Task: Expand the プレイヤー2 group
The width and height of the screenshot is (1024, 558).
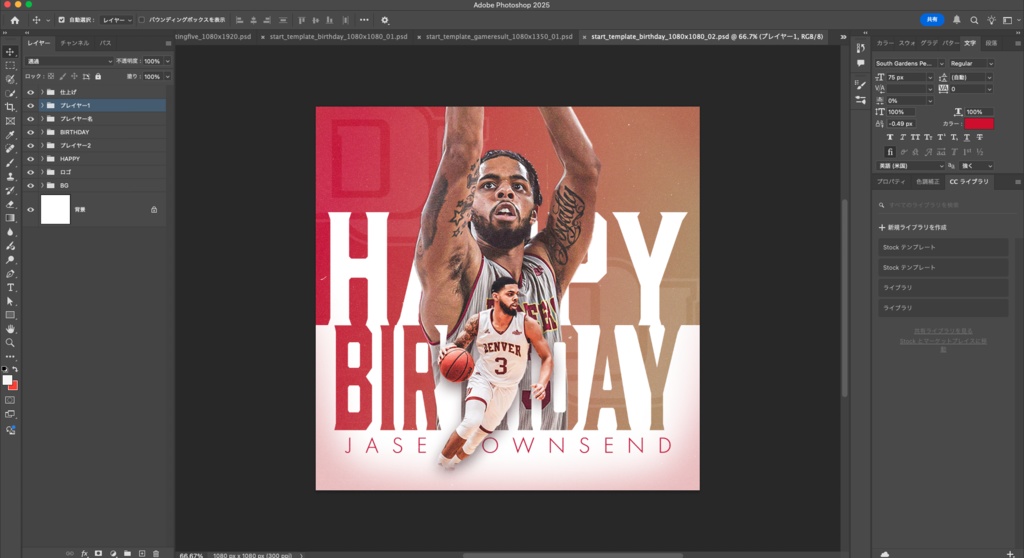Action: (x=42, y=145)
